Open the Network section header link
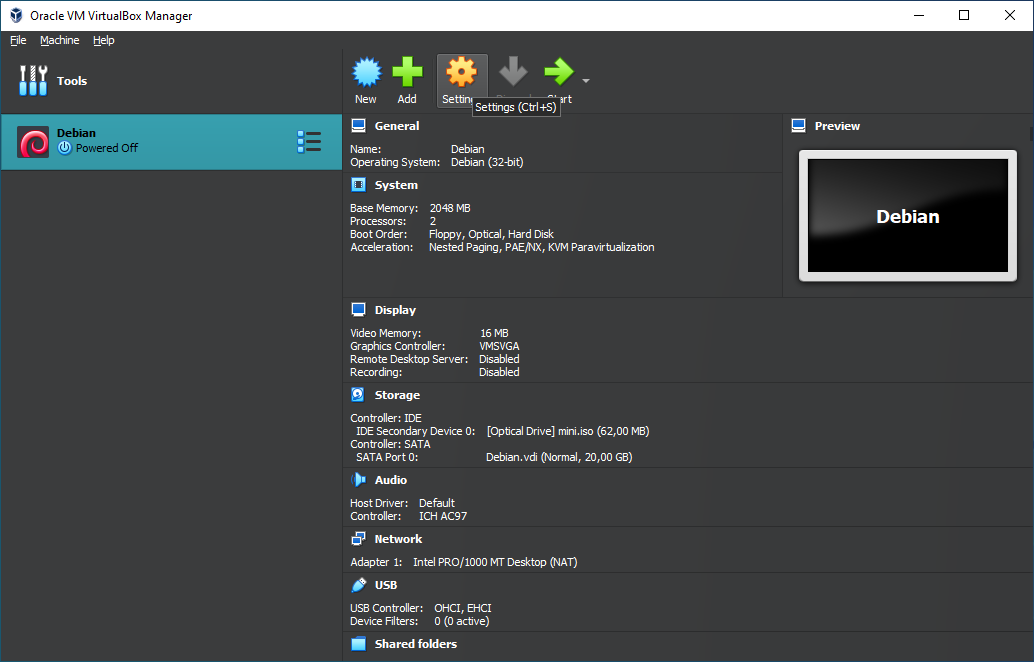This screenshot has width=1034, height=662. [x=398, y=539]
